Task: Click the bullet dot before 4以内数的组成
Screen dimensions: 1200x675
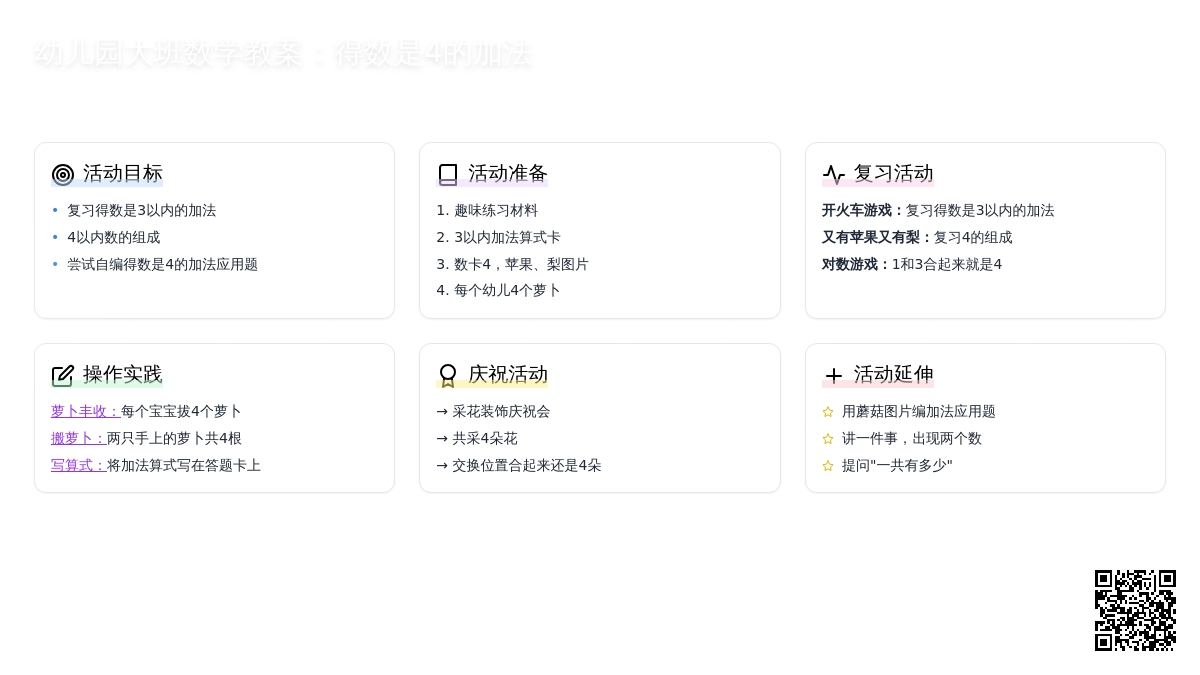Action: pyautogui.click(x=55, y=238)
